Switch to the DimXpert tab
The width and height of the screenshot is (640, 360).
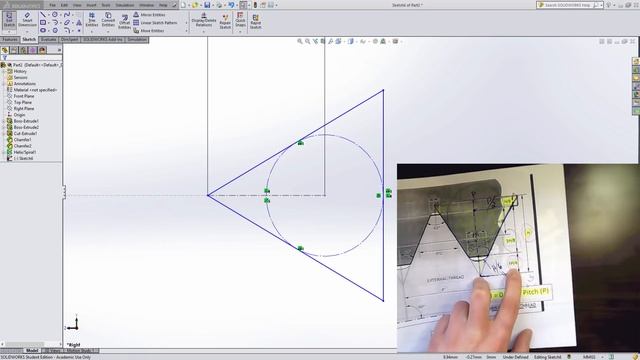[70, 40]
